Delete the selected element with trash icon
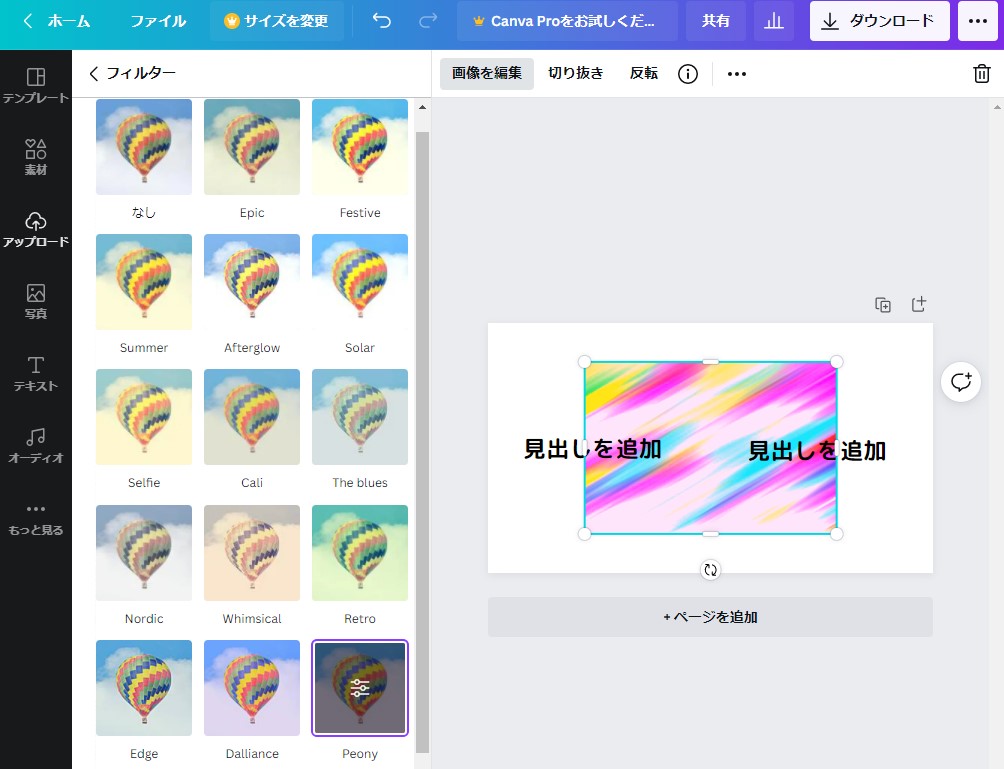 [x=982, y=74]
